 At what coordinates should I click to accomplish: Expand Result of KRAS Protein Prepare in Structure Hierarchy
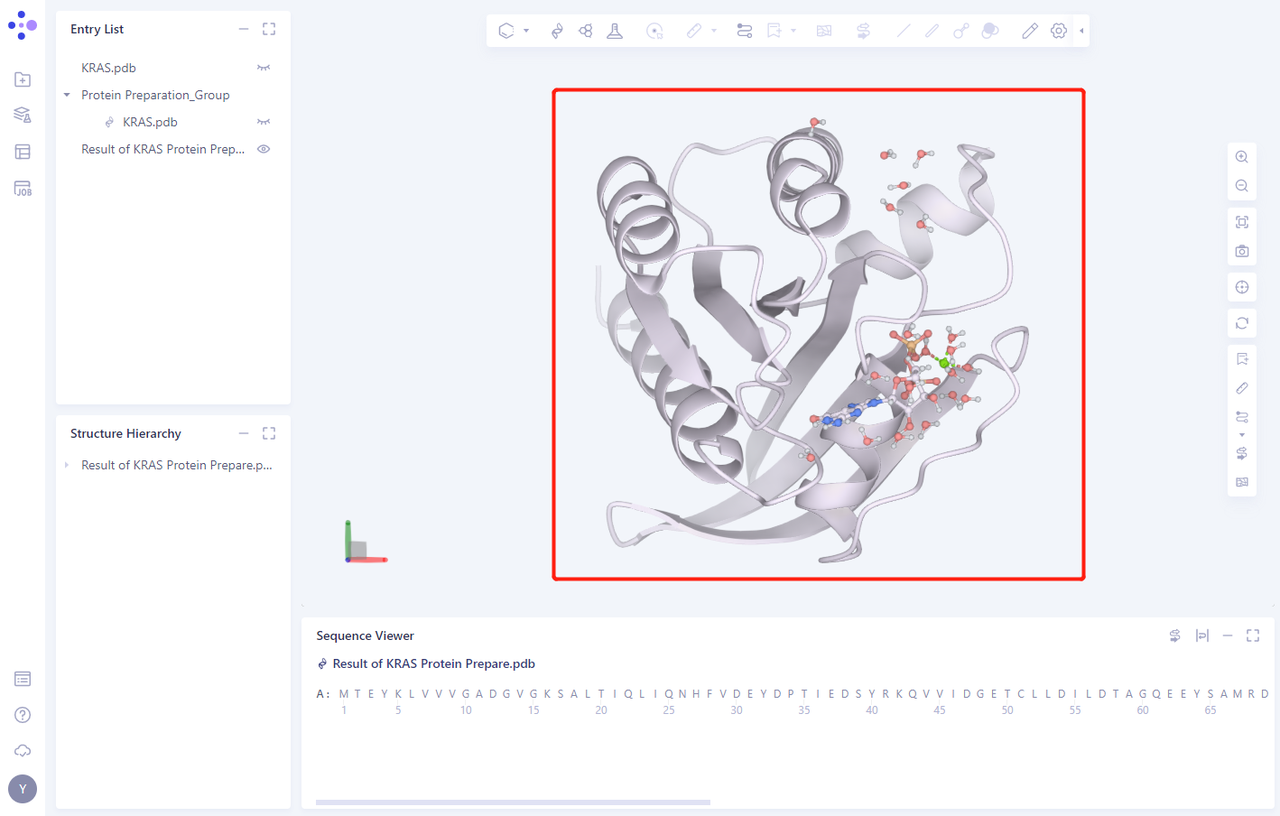67,465
